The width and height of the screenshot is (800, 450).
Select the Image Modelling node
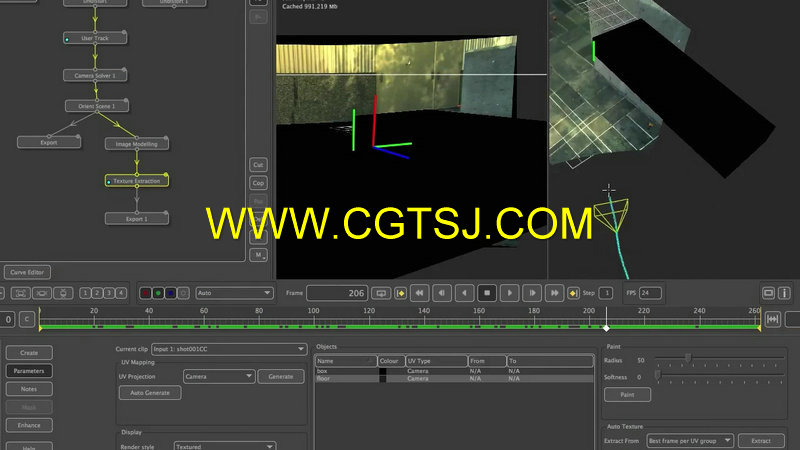(x=137, y=144)
